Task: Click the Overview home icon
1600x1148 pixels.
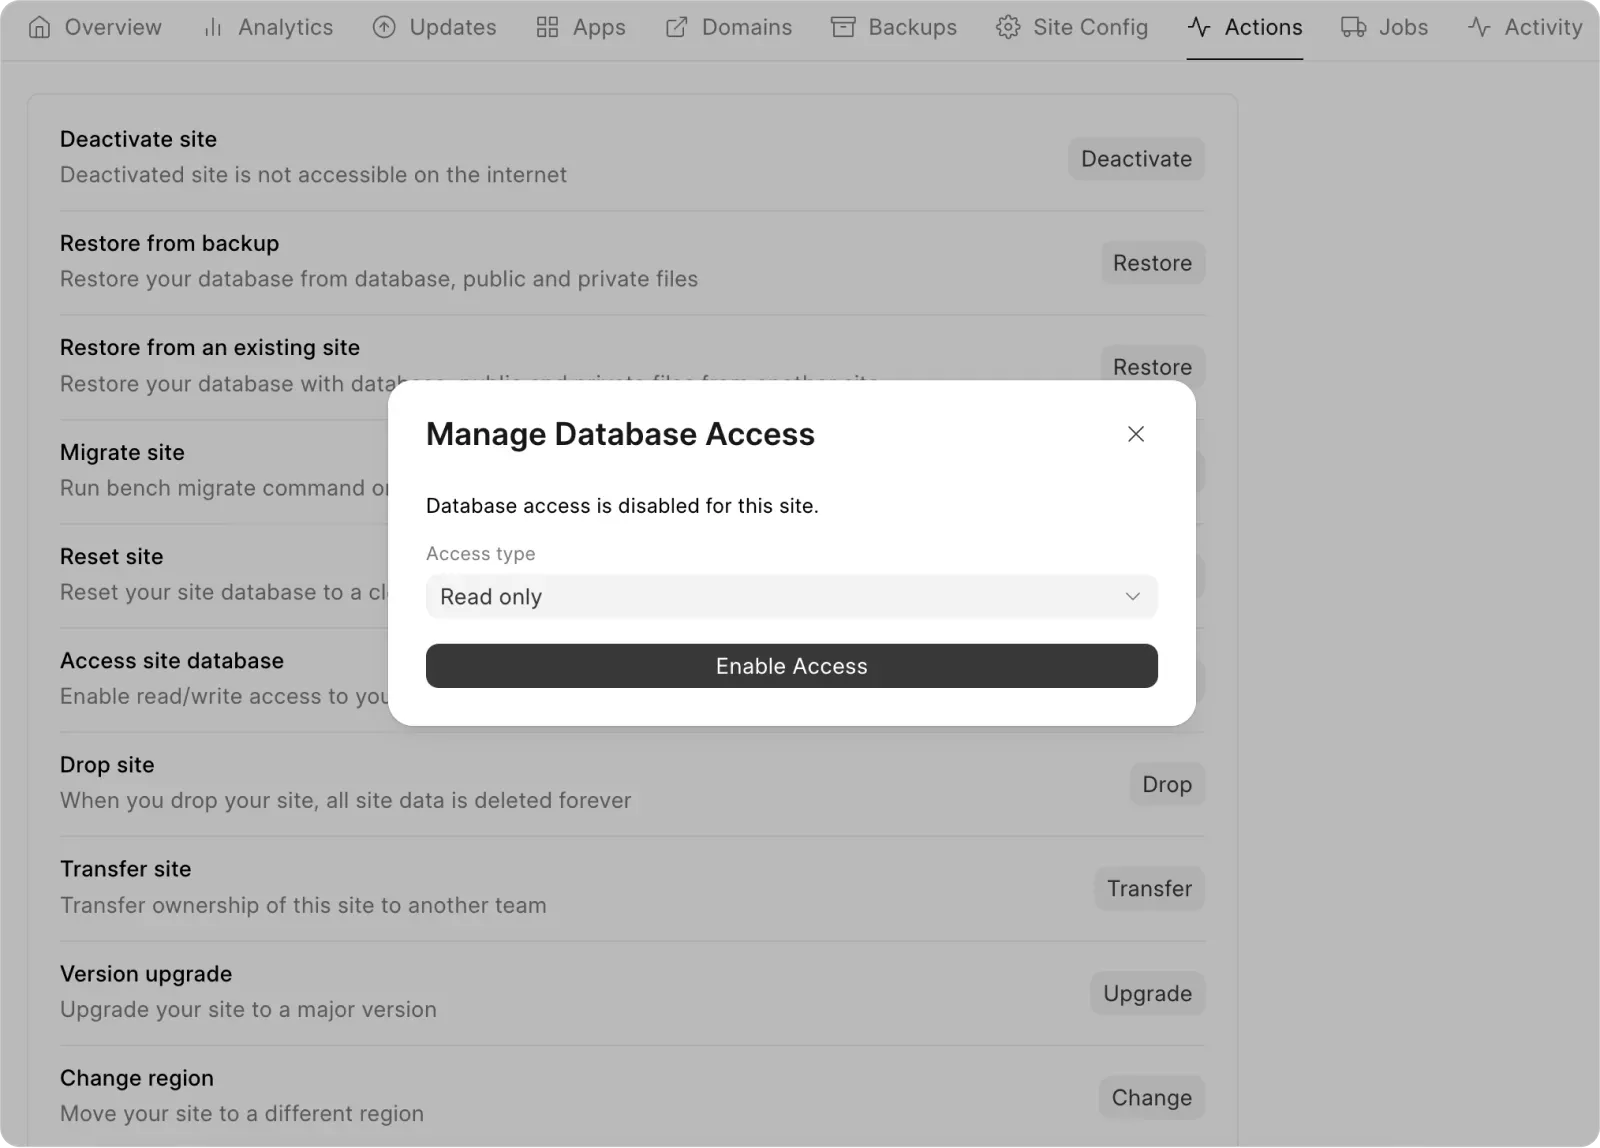Action: [40, 27]
